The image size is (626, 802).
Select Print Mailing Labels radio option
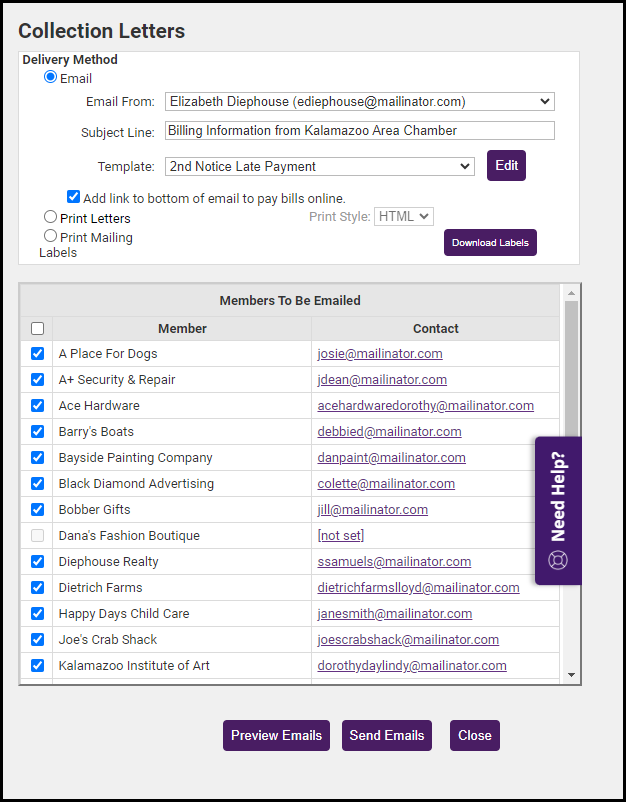point(51,237)
